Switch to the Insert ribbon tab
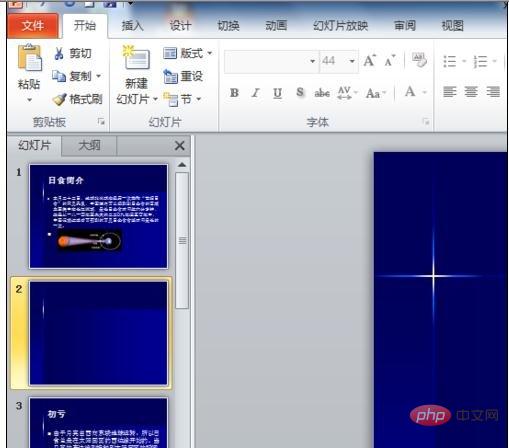Viewport: 509px width, 448px height. click(x=132, y=26)
